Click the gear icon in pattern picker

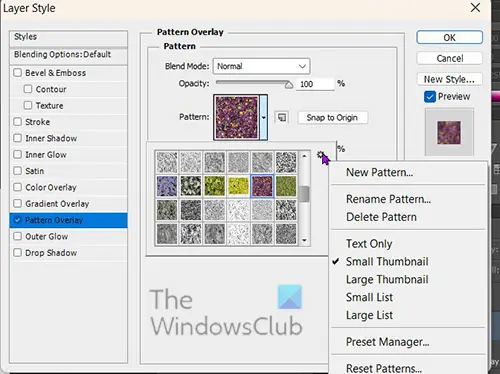point(320,154)
